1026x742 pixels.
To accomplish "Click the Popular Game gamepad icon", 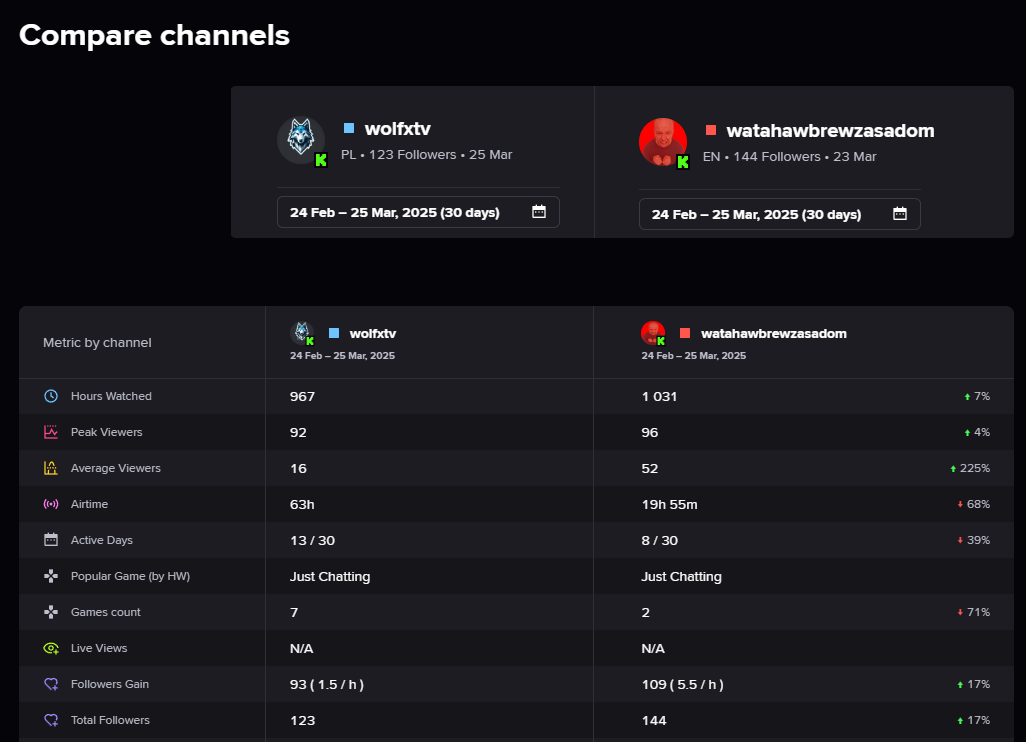I will click(x=51, y=576).
